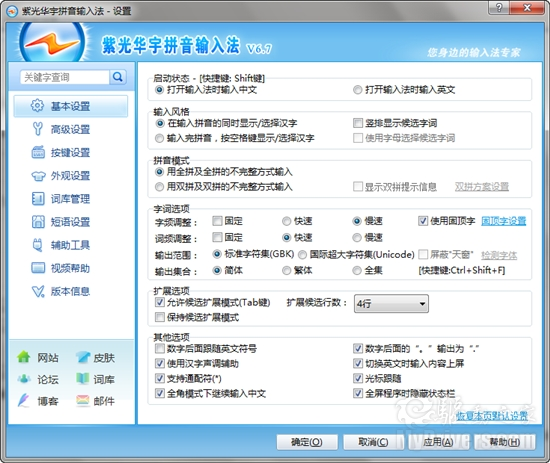Open 高级设置 section

(x=71, y=129)
